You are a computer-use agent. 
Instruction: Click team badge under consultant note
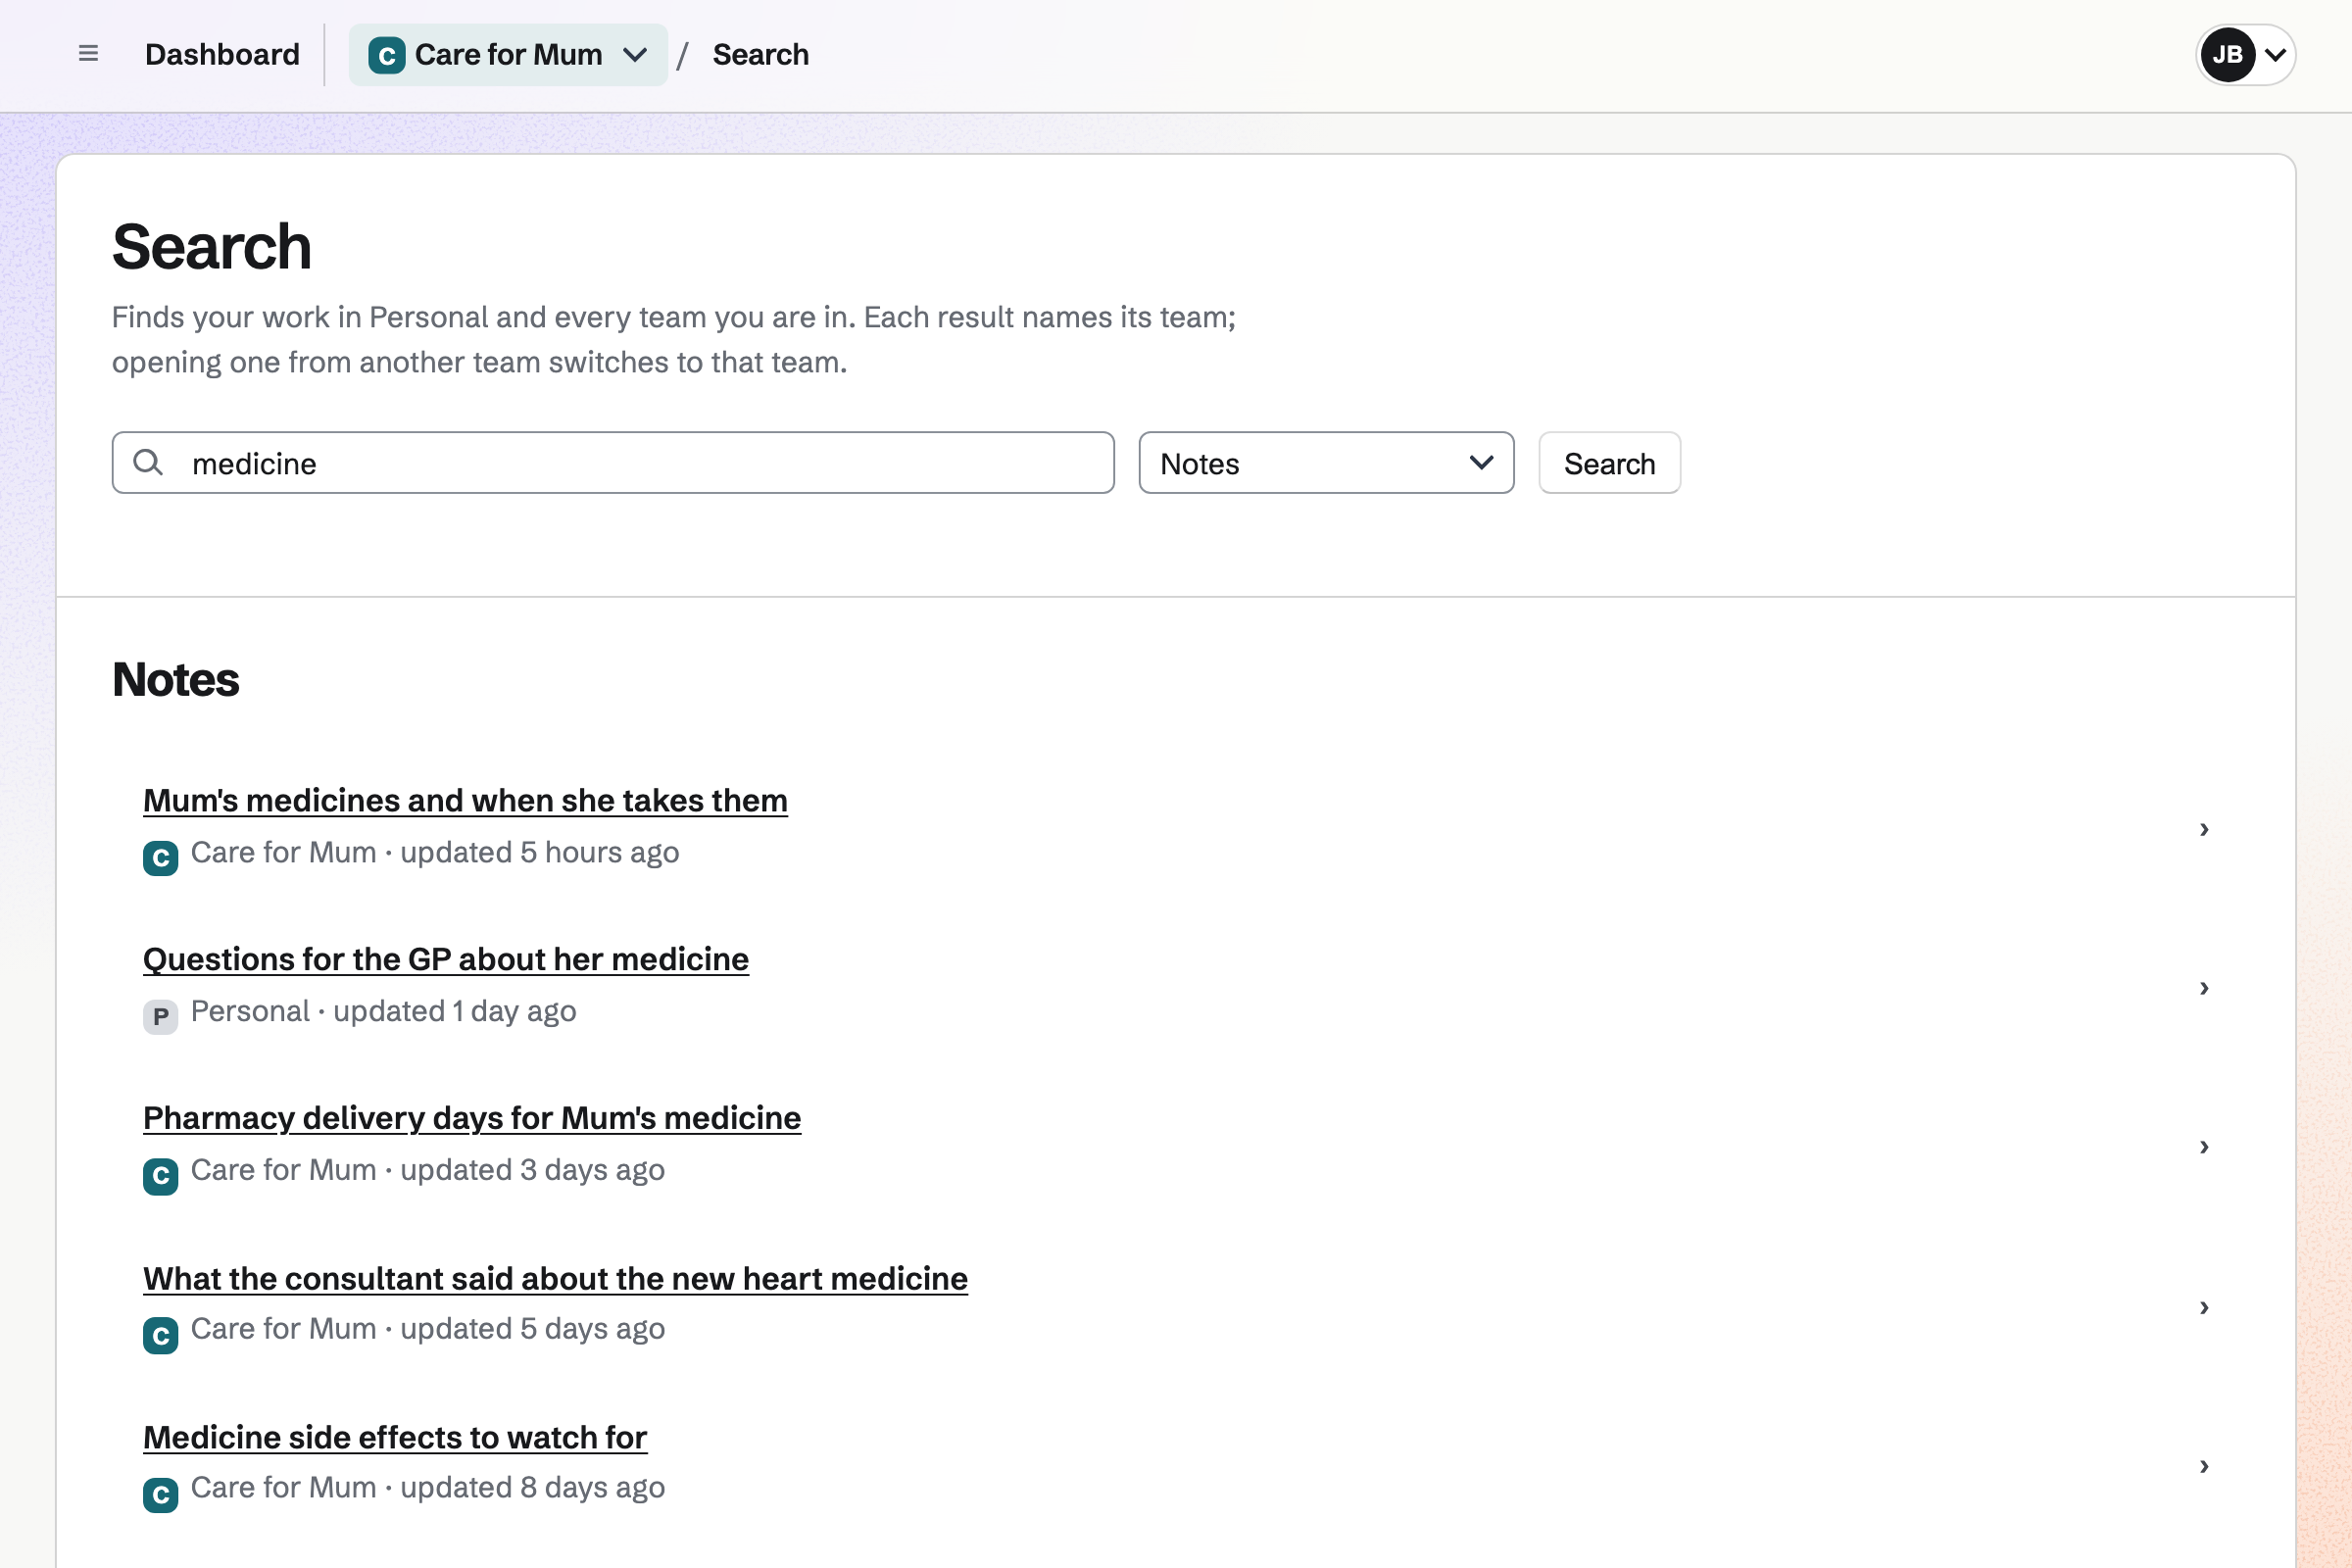click(x=161, y=1336)
